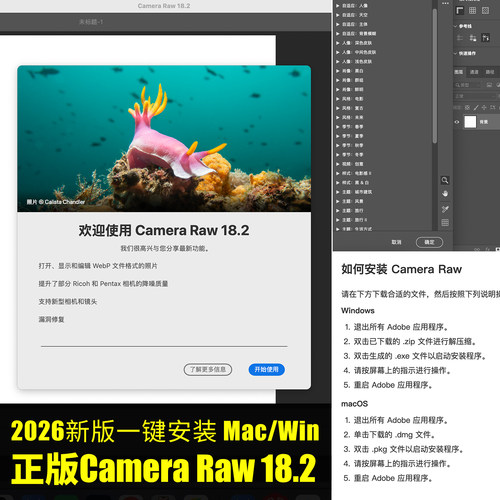Expand the 自适应: 背景模糊 preset group

click(337, 34)
